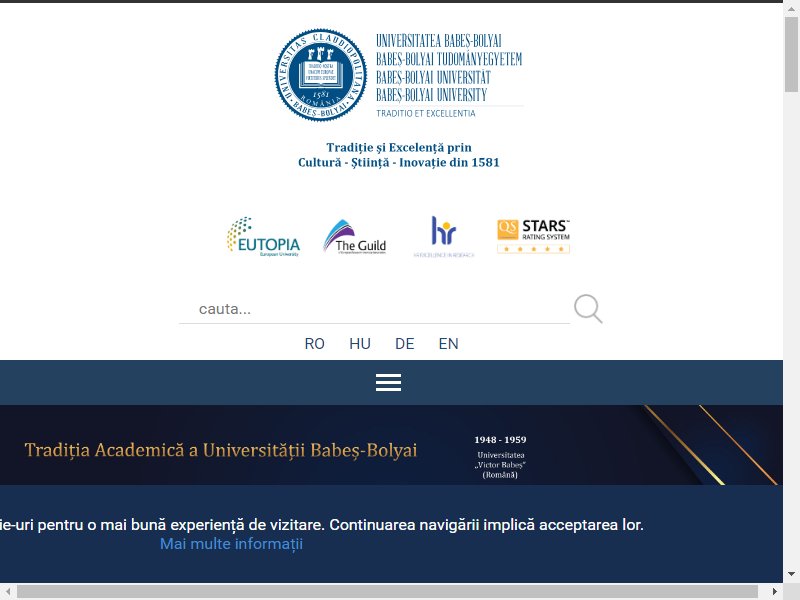Image resolution: width=800 pixels, height=600 pixels.
Task: Click in the 'cauta...' search field
Action: coord(374,309)
